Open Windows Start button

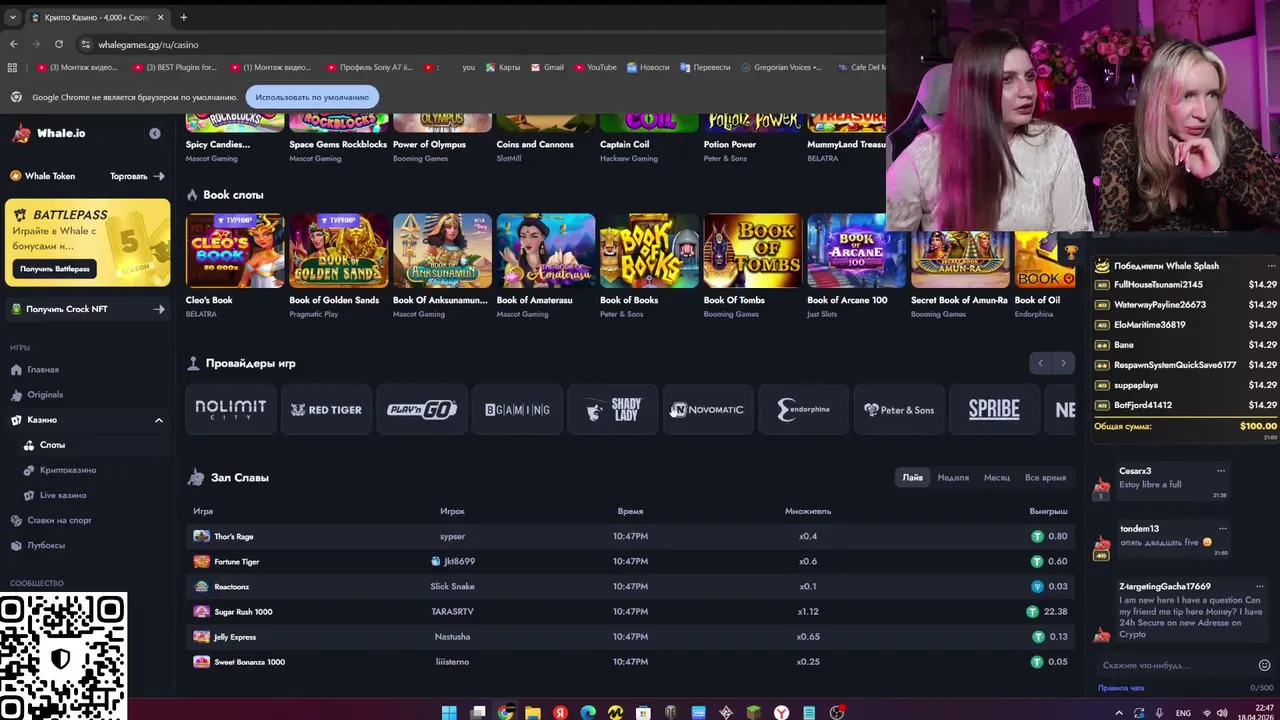point(449,712)
